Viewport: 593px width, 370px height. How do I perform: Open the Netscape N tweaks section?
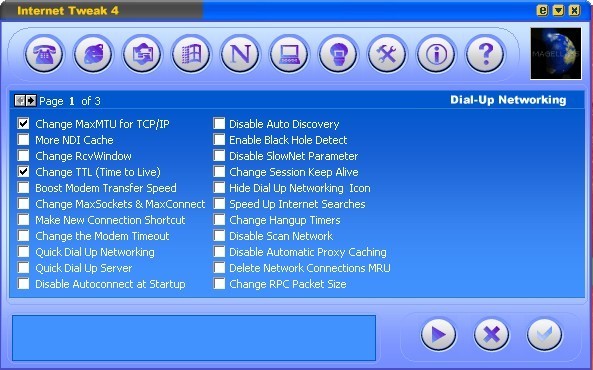click(240, 54)
